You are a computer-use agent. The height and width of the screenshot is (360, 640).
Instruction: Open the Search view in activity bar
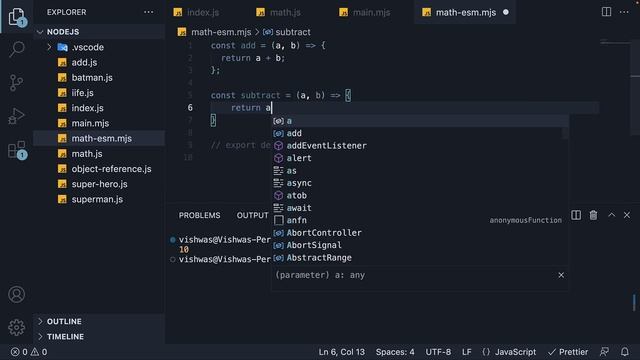(16, 49)
